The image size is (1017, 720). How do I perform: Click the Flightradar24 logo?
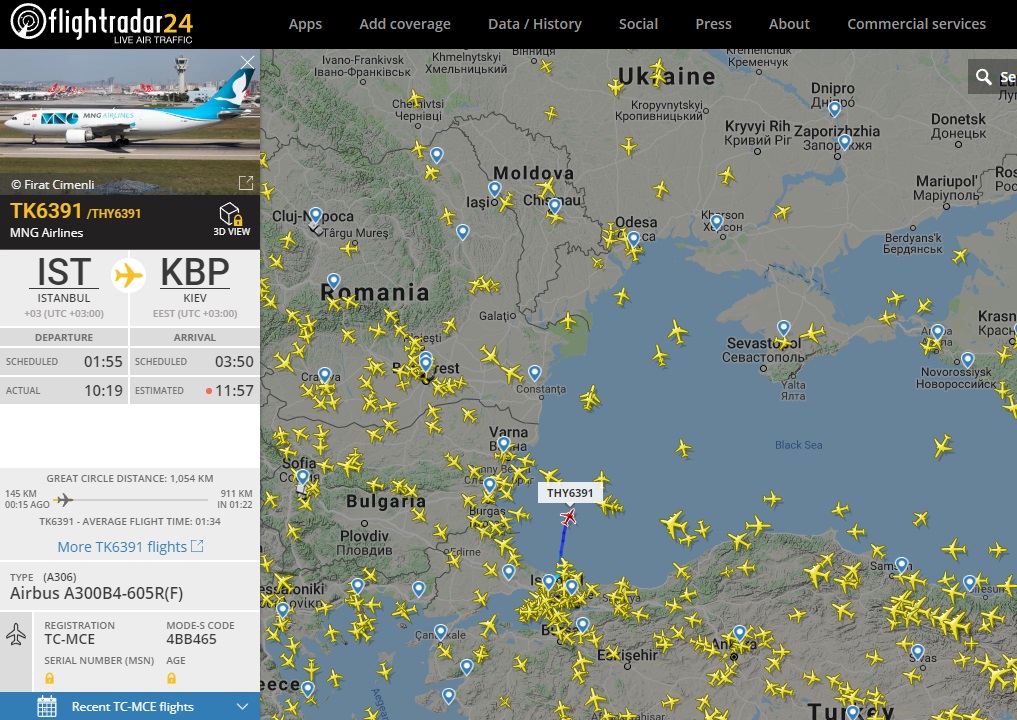(102, 24)
